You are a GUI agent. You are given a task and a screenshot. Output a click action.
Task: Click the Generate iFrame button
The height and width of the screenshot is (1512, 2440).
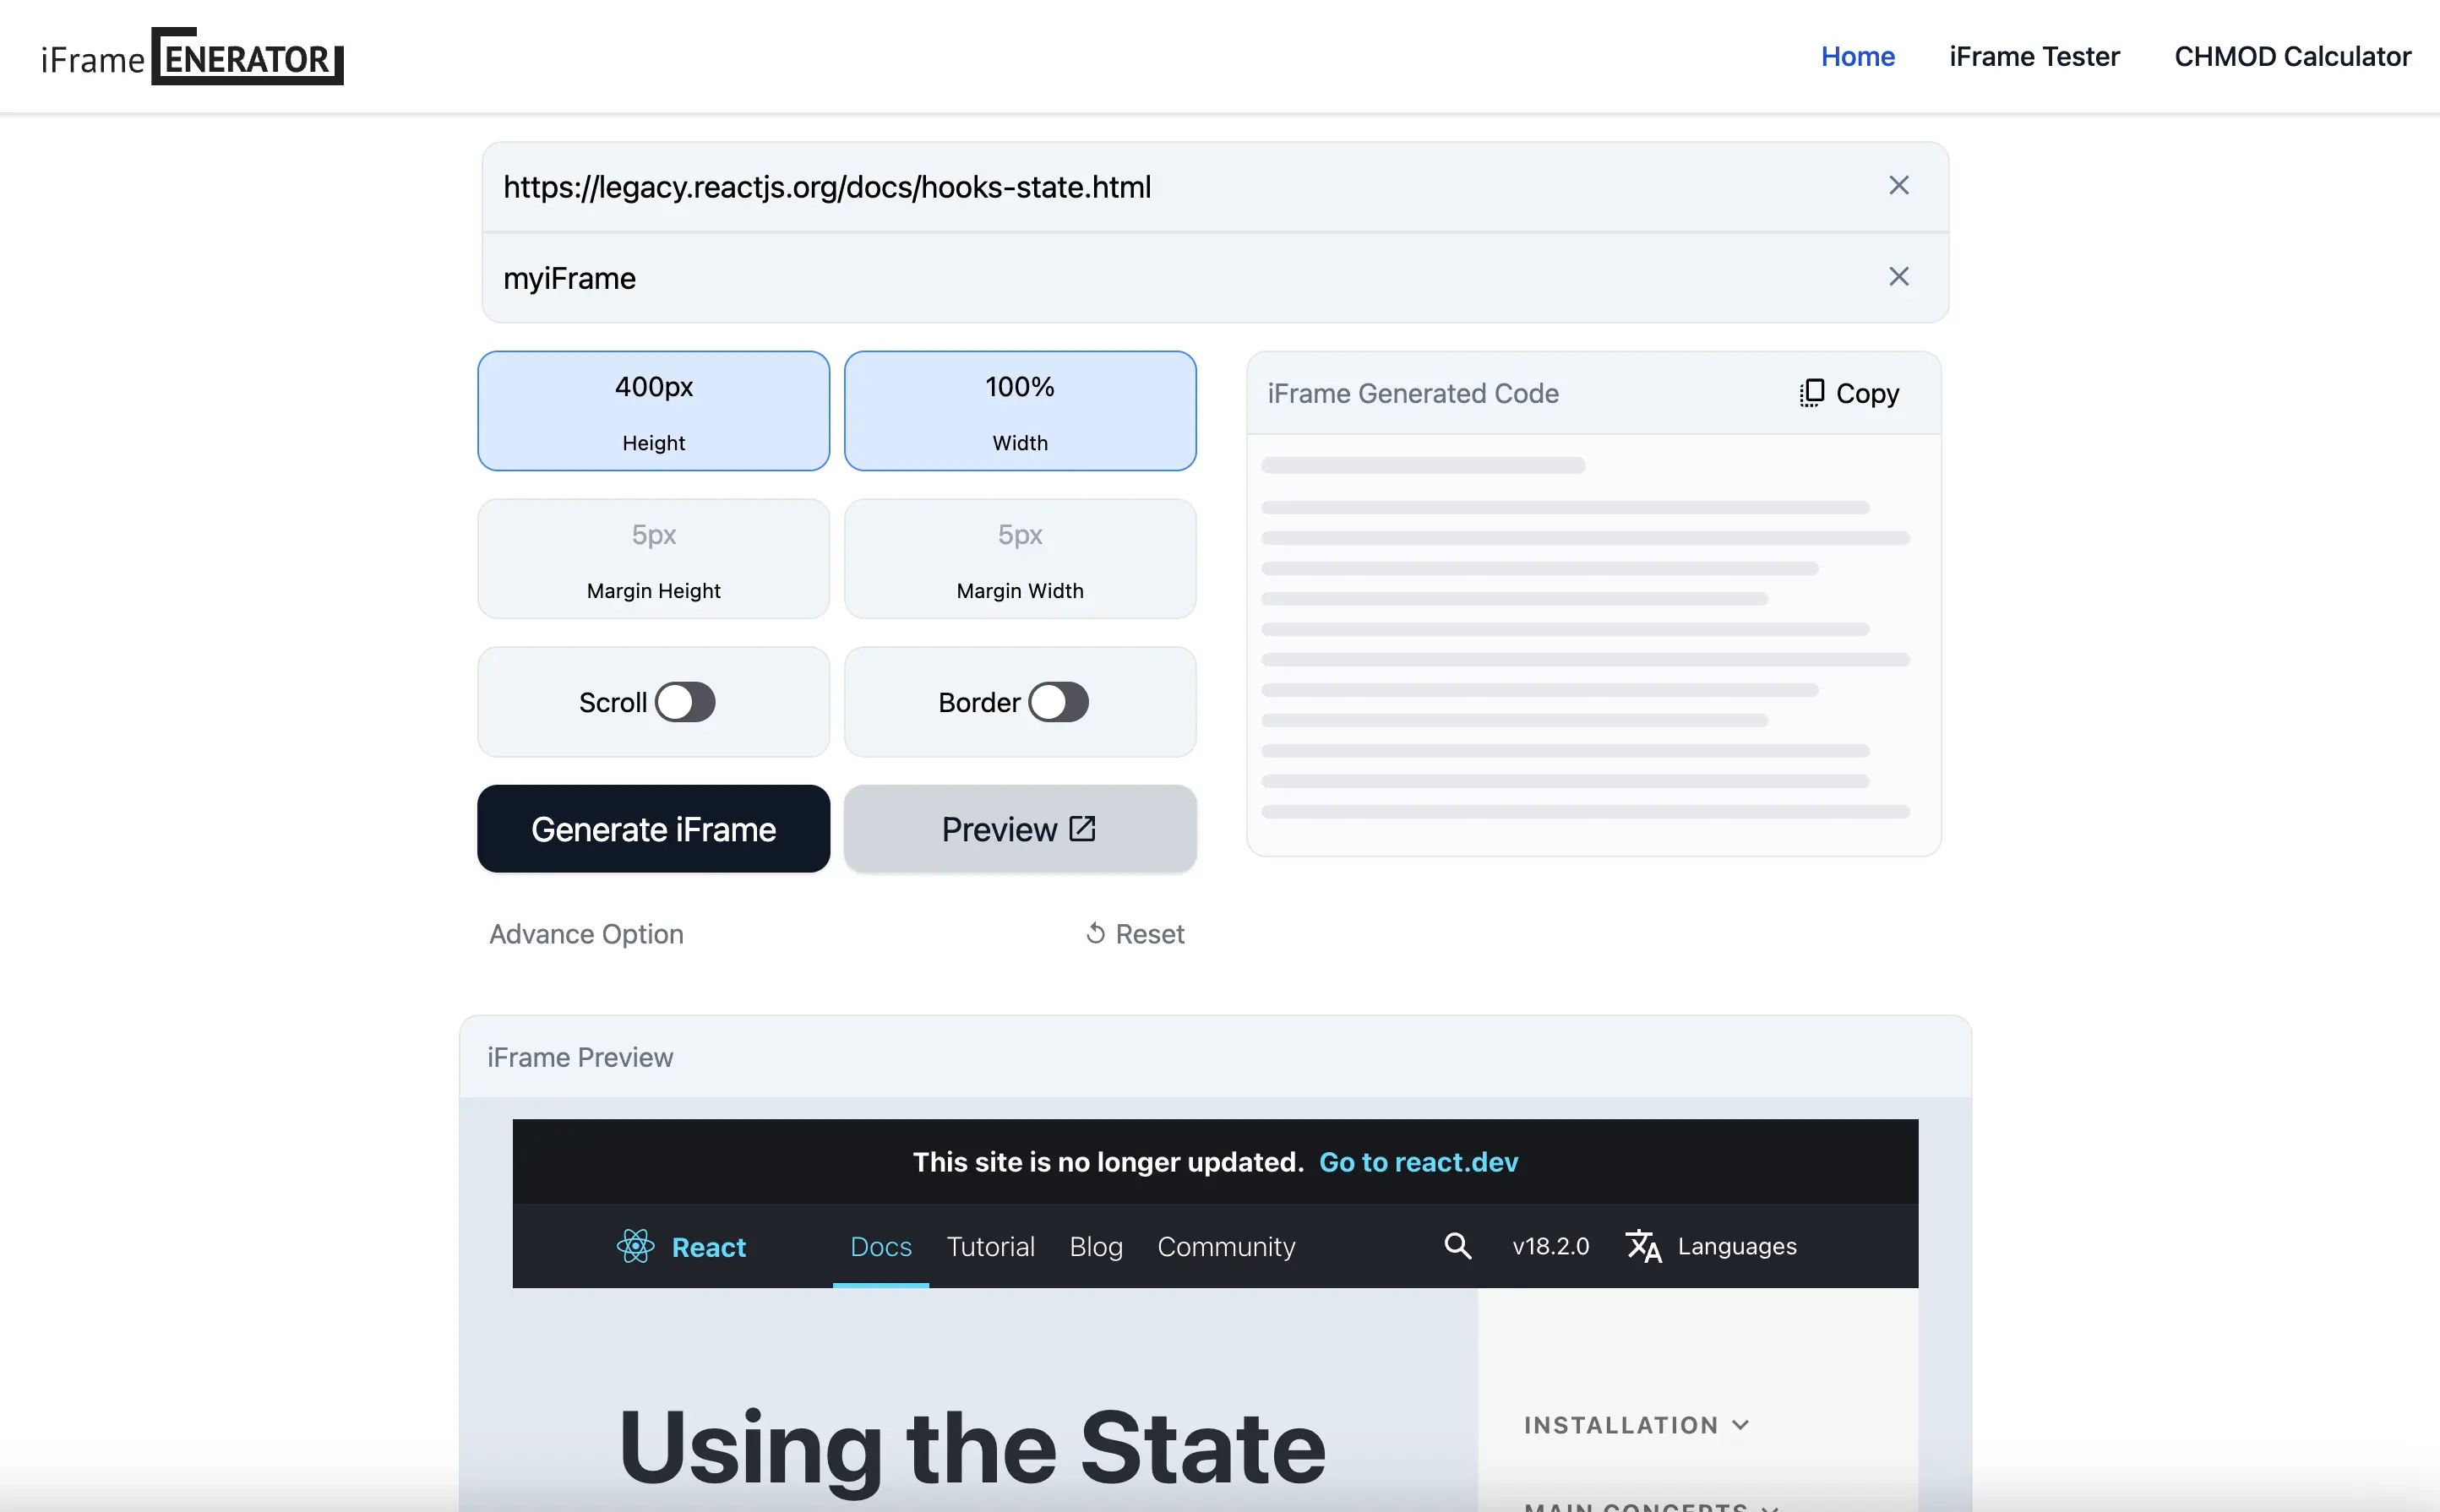click(x=654, y=828)
